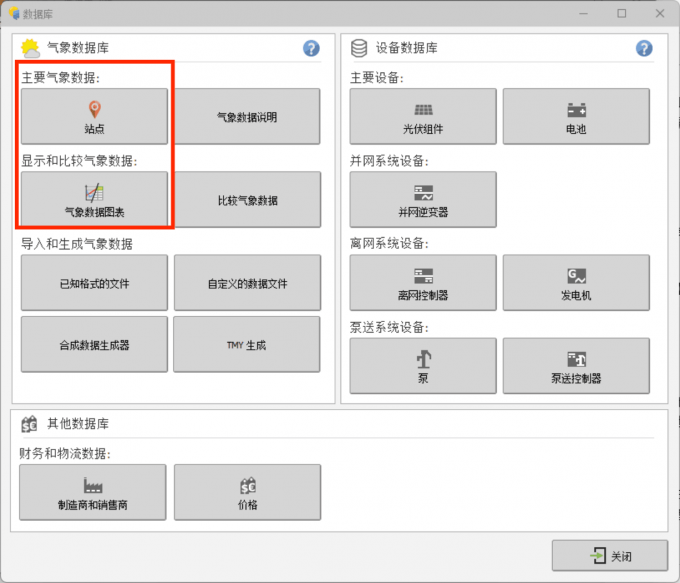Click the TMY 生成 button
The image size is (680, 583).
[x=247, y=344]
